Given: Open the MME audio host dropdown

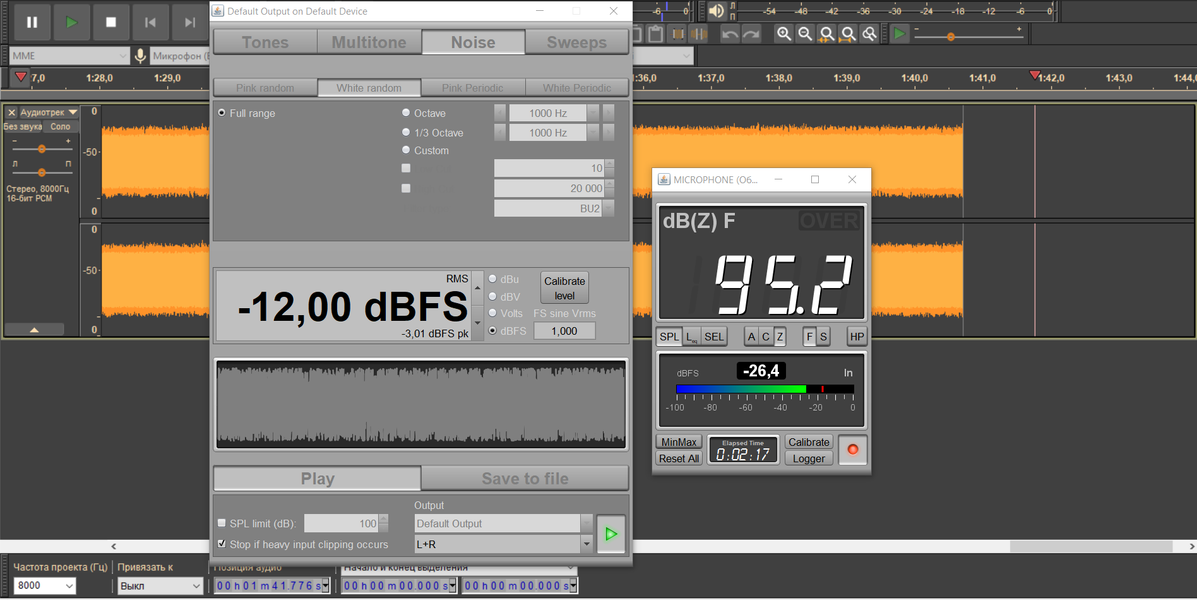Looking at the screenshot, I should 69,56.
